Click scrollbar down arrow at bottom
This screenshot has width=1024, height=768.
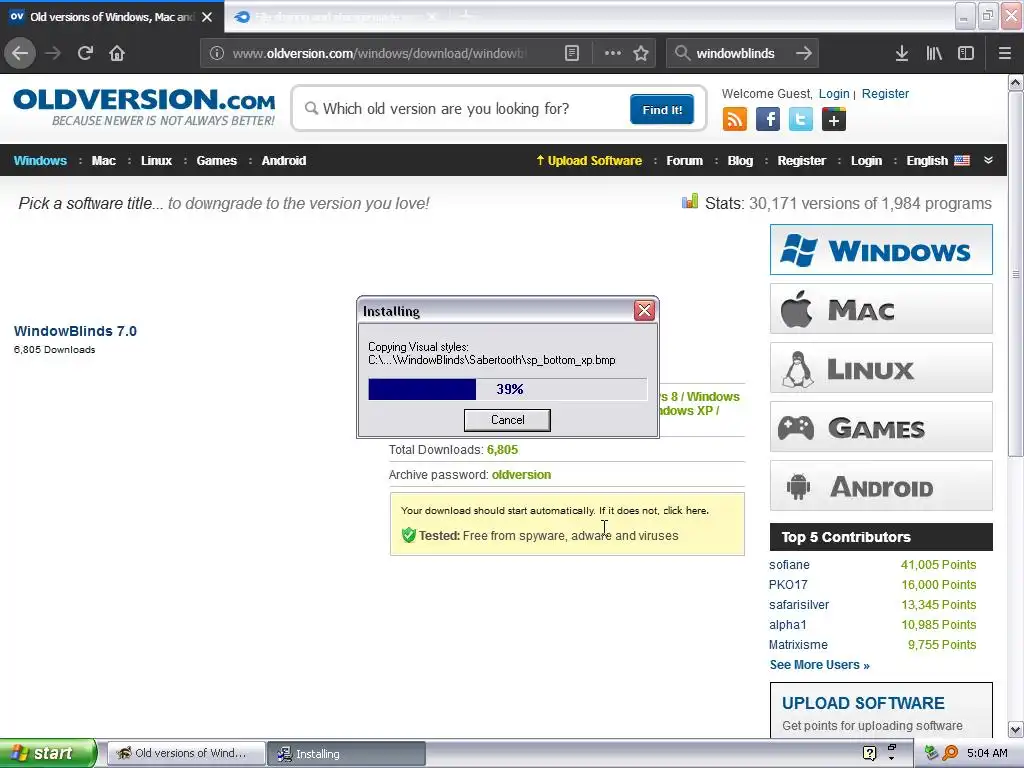(1016, 729)
